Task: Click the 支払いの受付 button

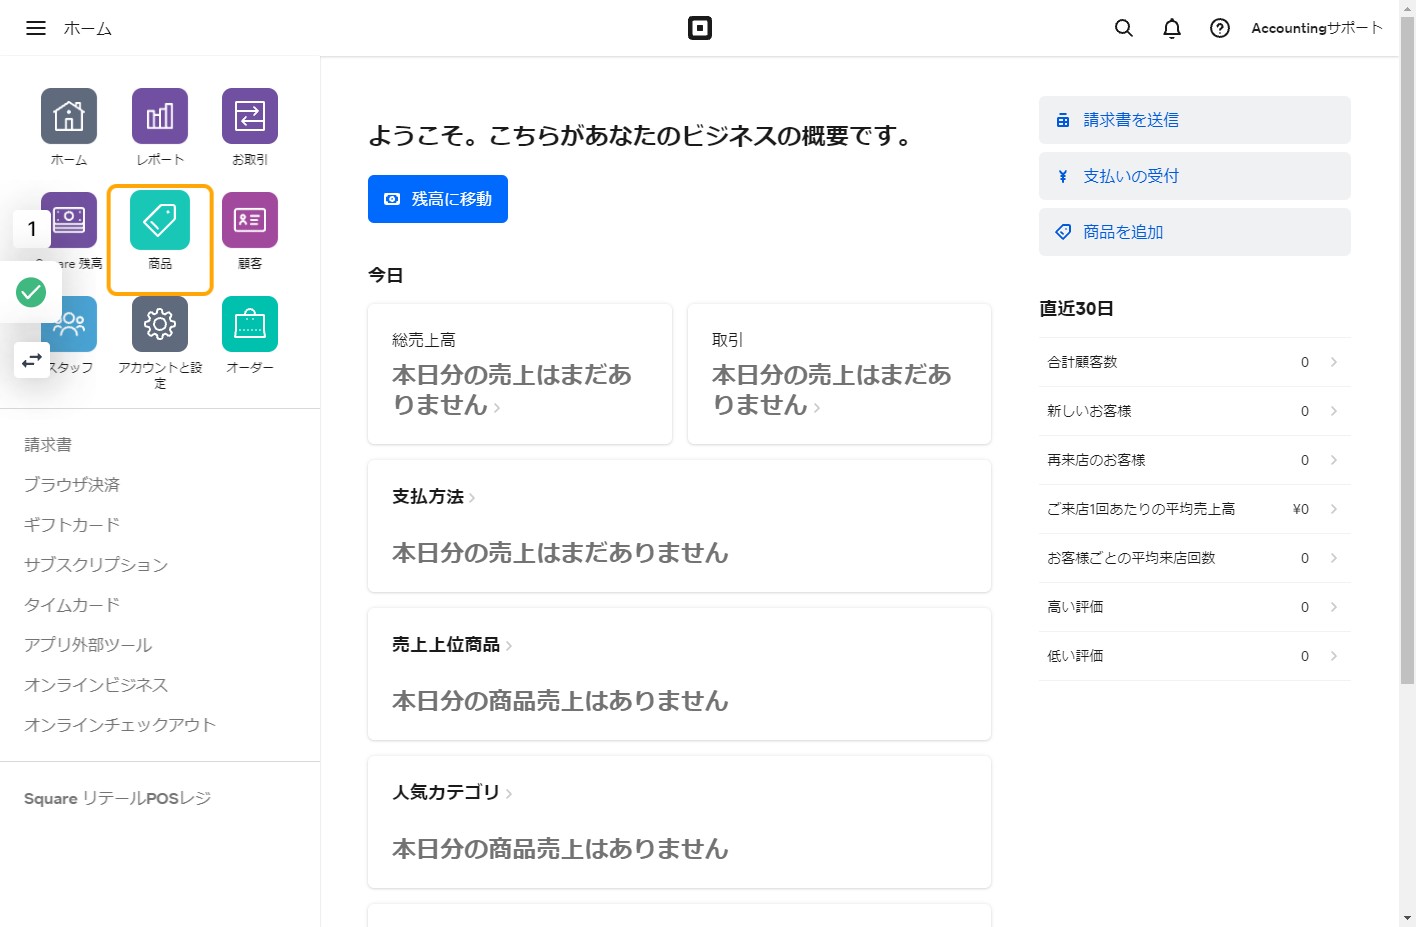Action: [1194, 176]
